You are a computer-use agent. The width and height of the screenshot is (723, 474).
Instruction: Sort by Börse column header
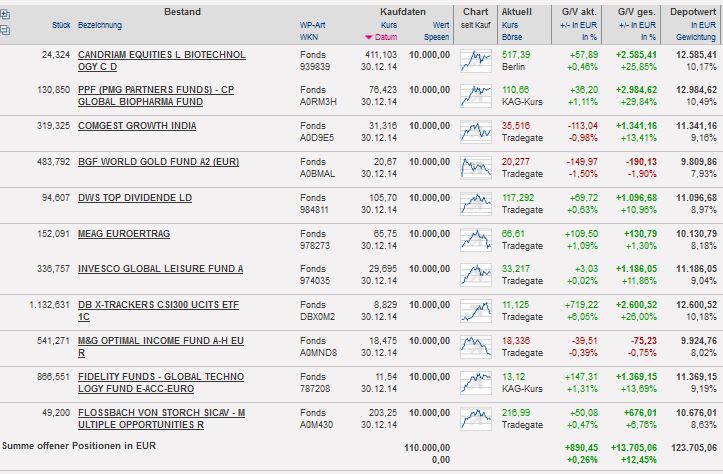pyautogui.click(x=511, y=36)
